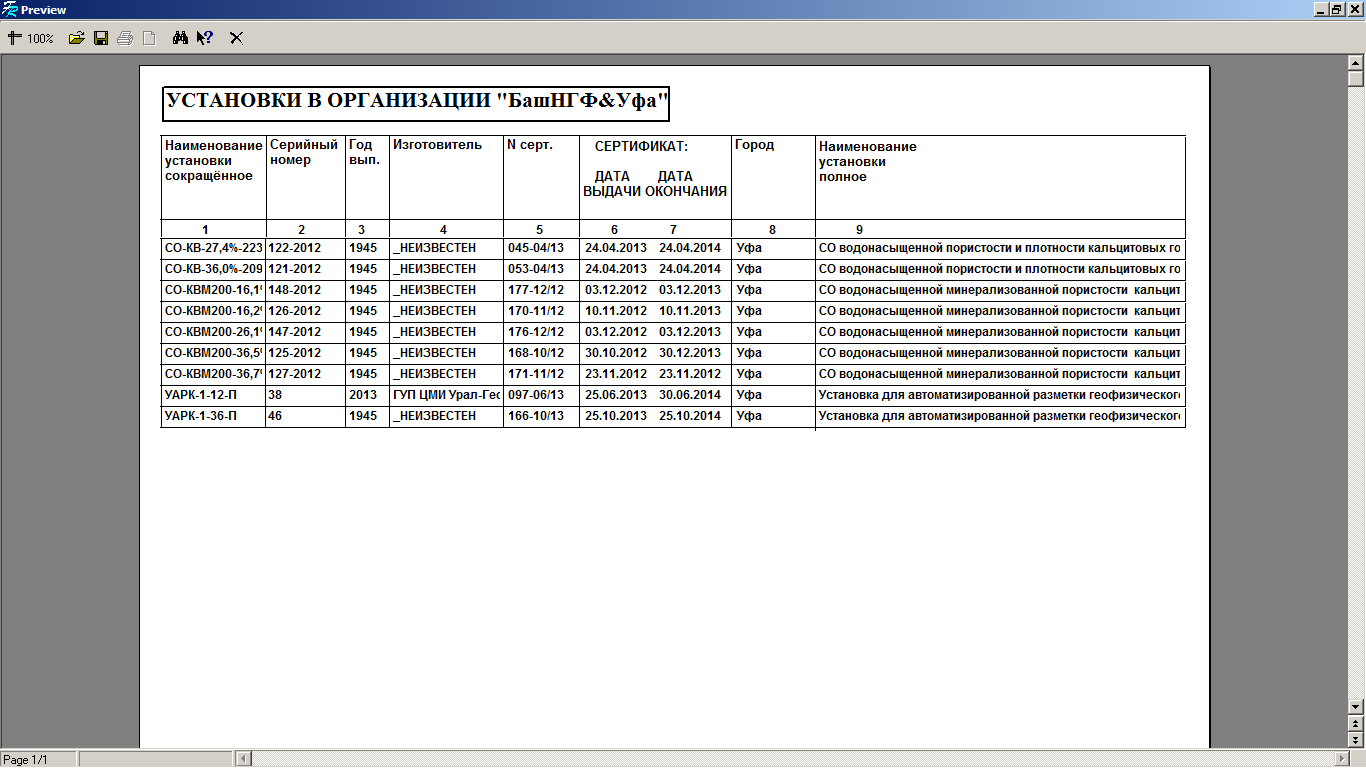
Task: Click issue date 25.06.2013
Action: pyautogui.click(x=616, y=395)
